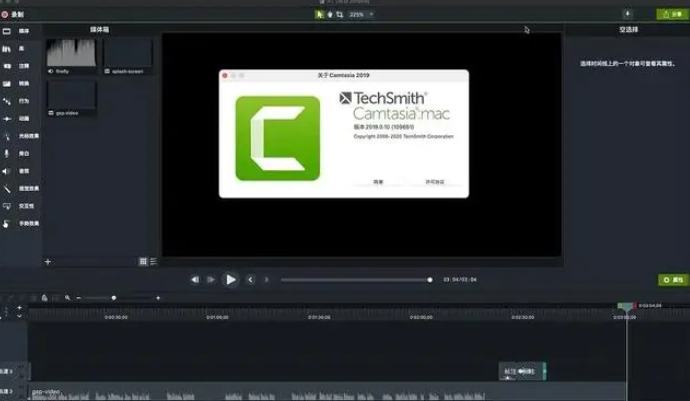
Task: Open the Media tab in sidebar
Action: 9,31
